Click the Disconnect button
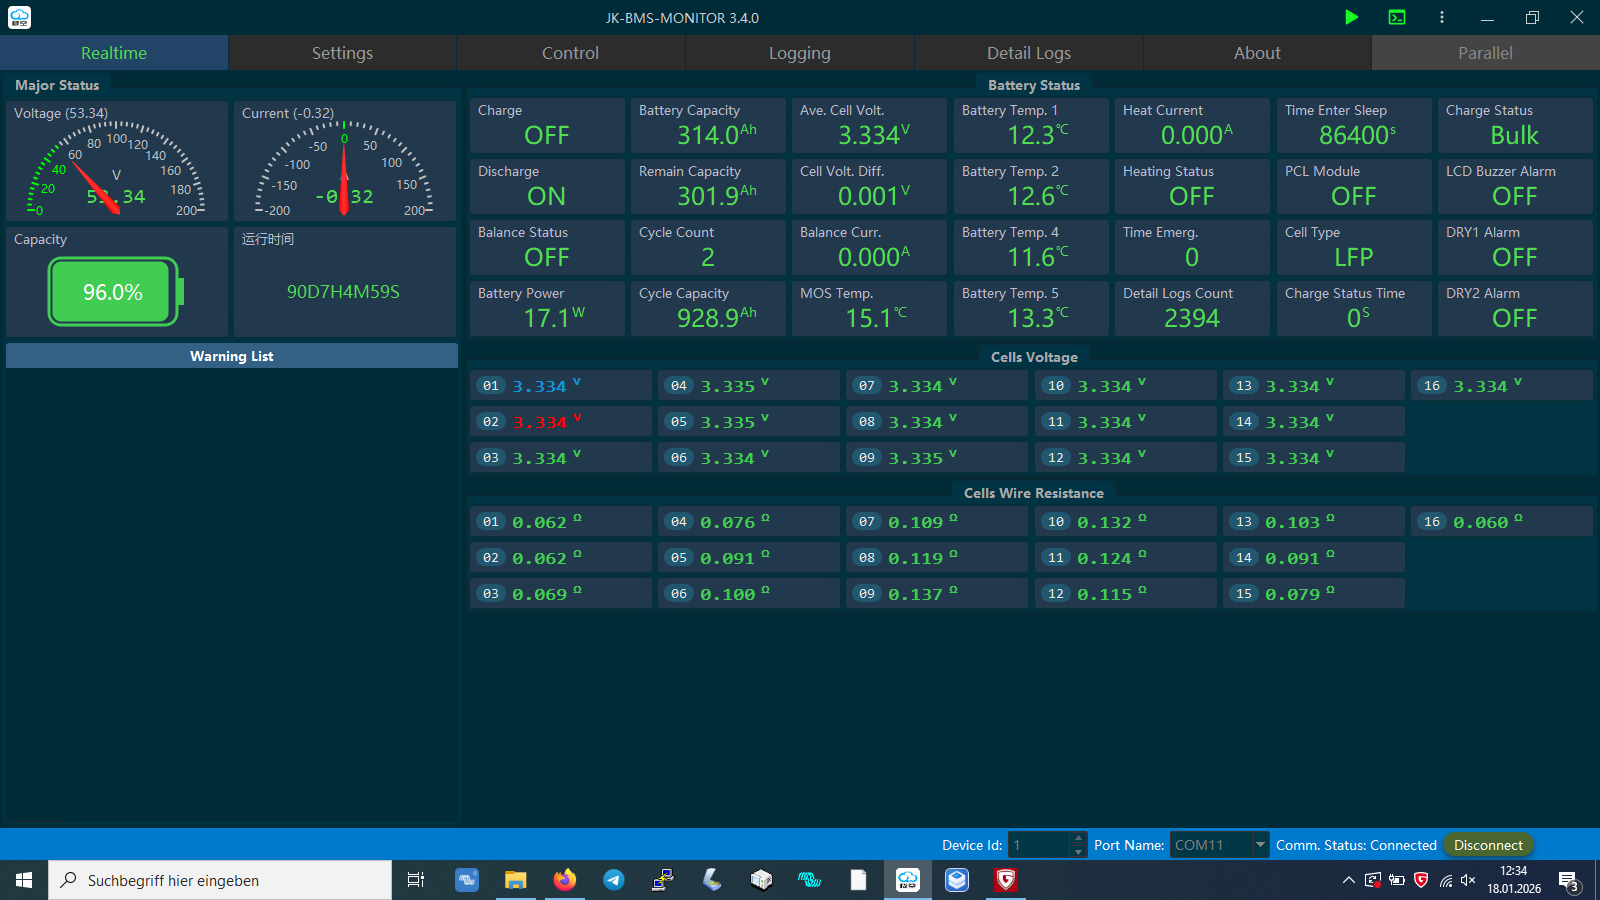Image resolution: width=1600 pixels, height=900 pixels. [1487, 845]
